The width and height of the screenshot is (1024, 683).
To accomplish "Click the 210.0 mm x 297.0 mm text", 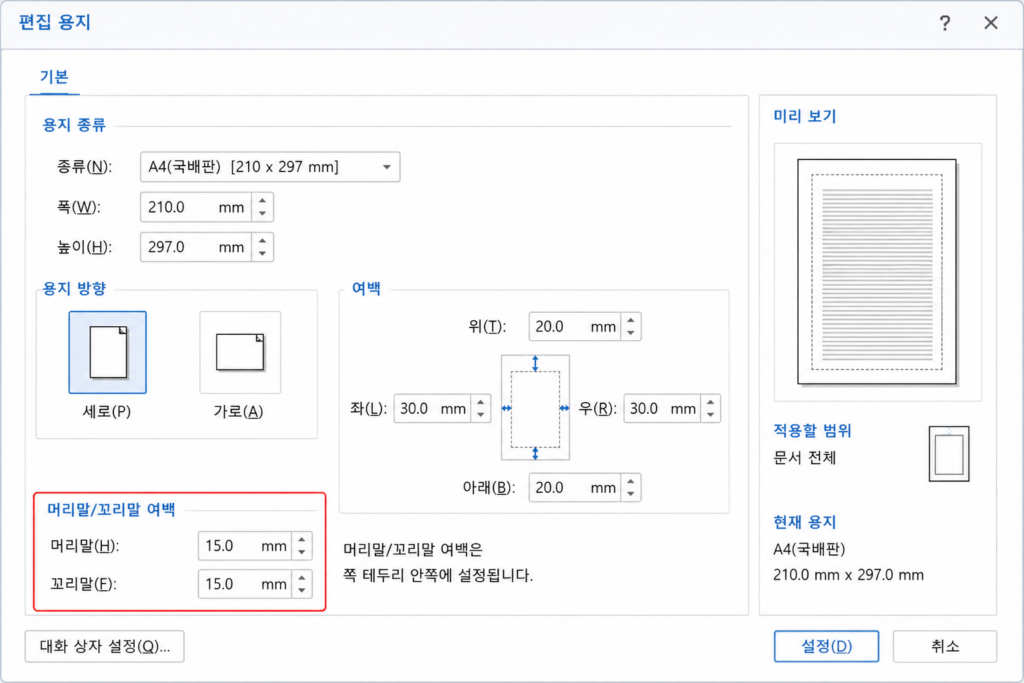I will coord(848,575).
